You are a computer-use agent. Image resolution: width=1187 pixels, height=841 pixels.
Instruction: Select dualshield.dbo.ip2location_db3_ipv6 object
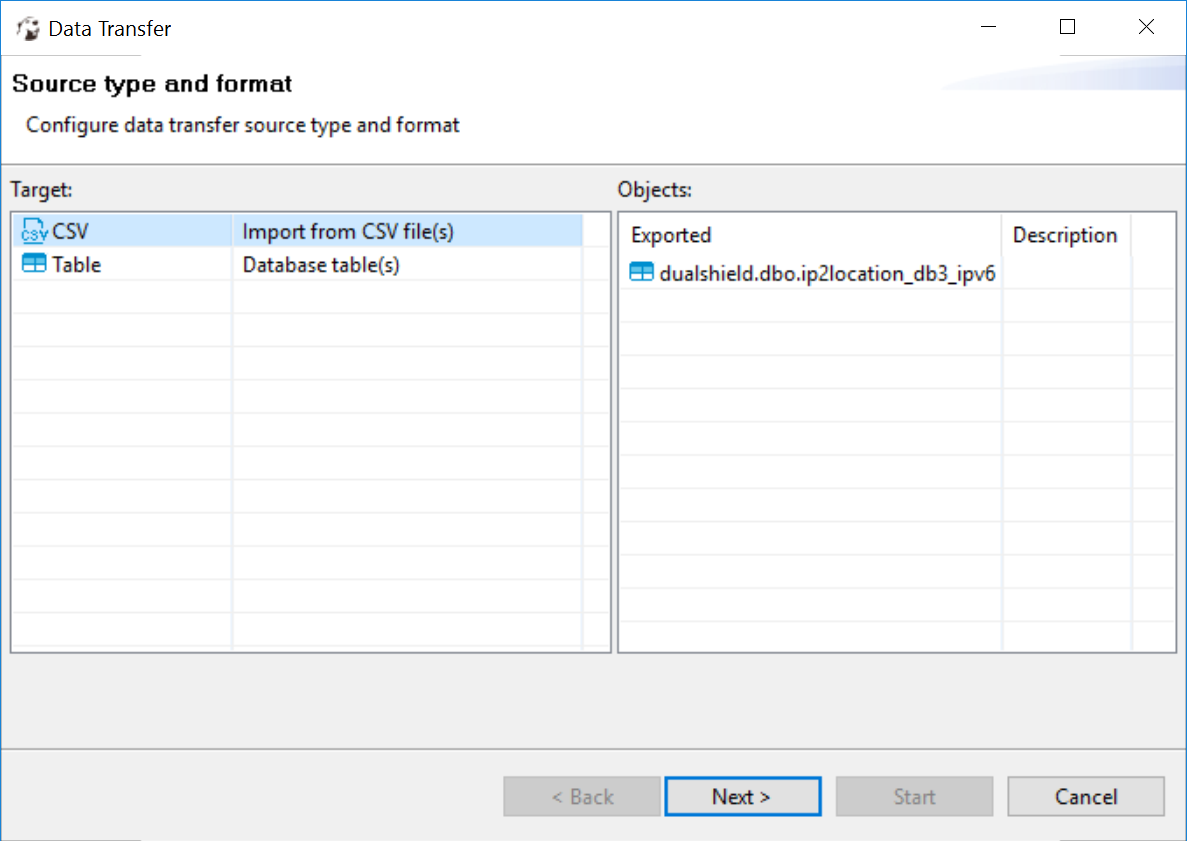pos(812,273)
